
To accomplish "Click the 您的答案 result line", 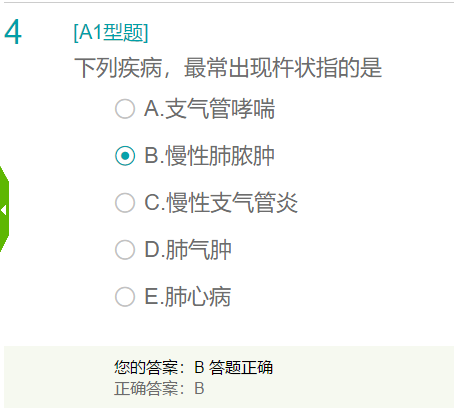I will click(193, 367).
